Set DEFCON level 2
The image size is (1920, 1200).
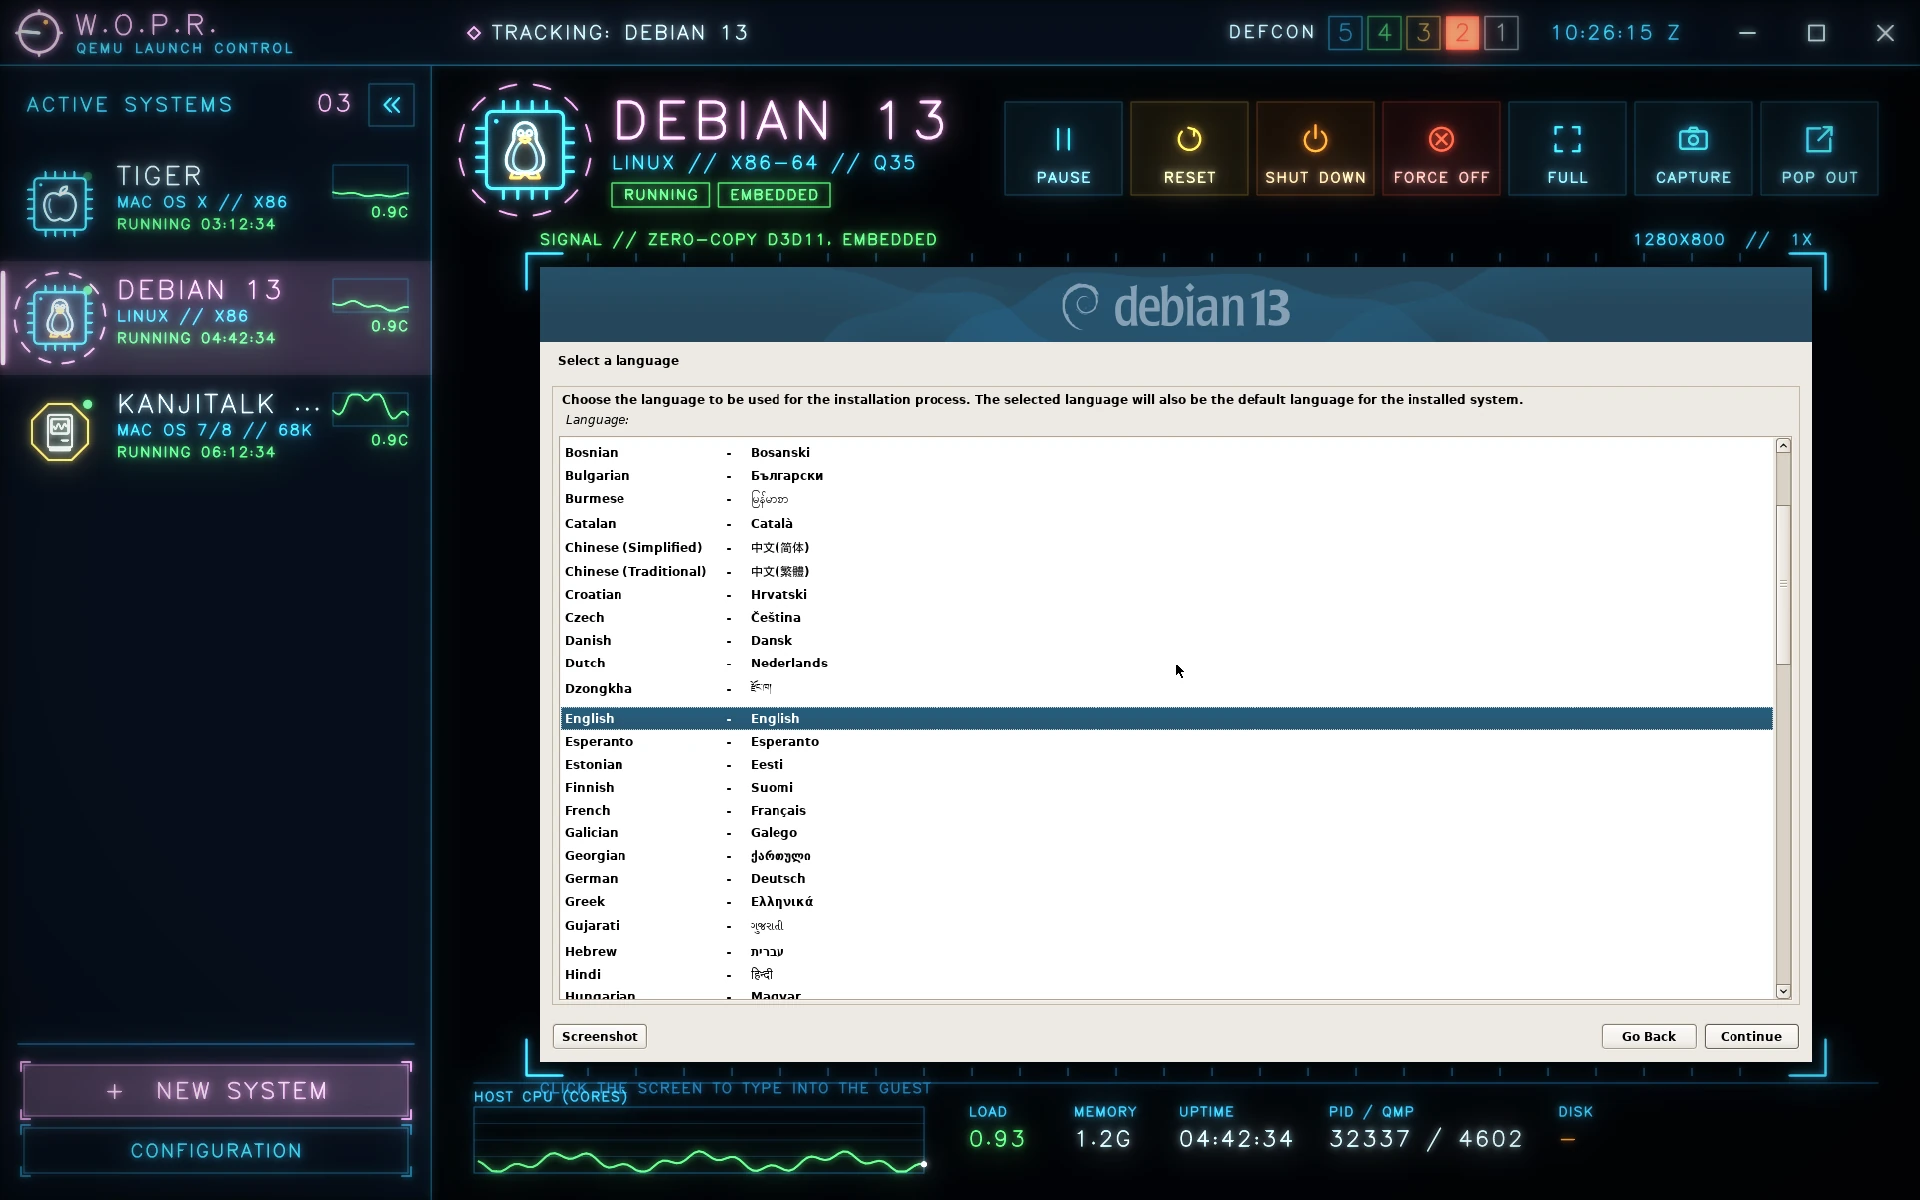[x=1462, y=33]
